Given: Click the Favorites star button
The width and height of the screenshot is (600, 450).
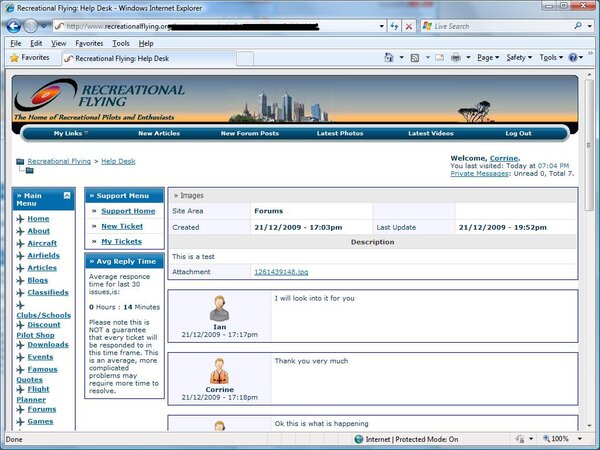Looking at the screenshot, I should tap(29, 58).
